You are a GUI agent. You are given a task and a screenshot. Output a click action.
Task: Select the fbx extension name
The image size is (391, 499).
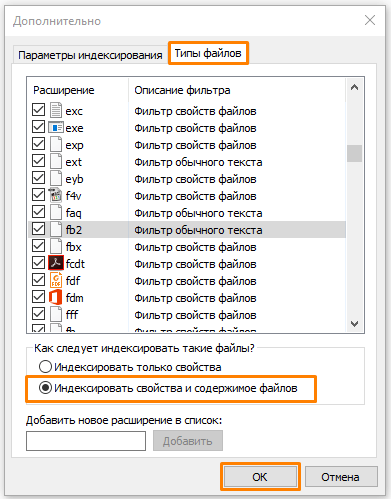[x=74, y=247]
